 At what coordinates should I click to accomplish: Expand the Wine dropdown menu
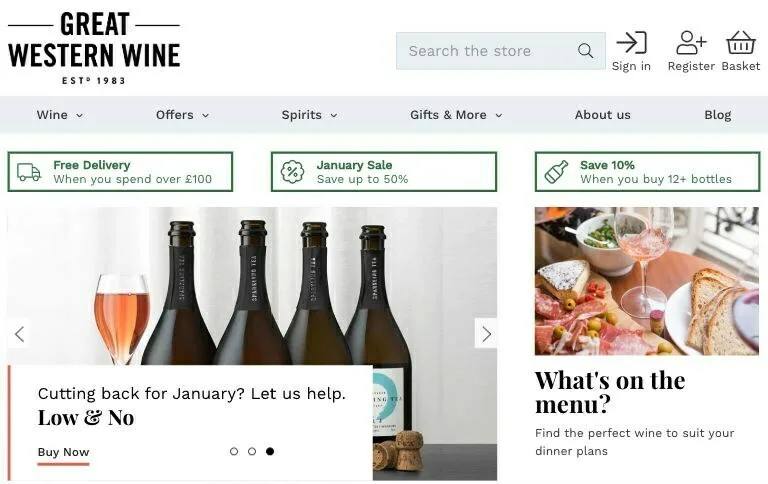click(60, 115)
